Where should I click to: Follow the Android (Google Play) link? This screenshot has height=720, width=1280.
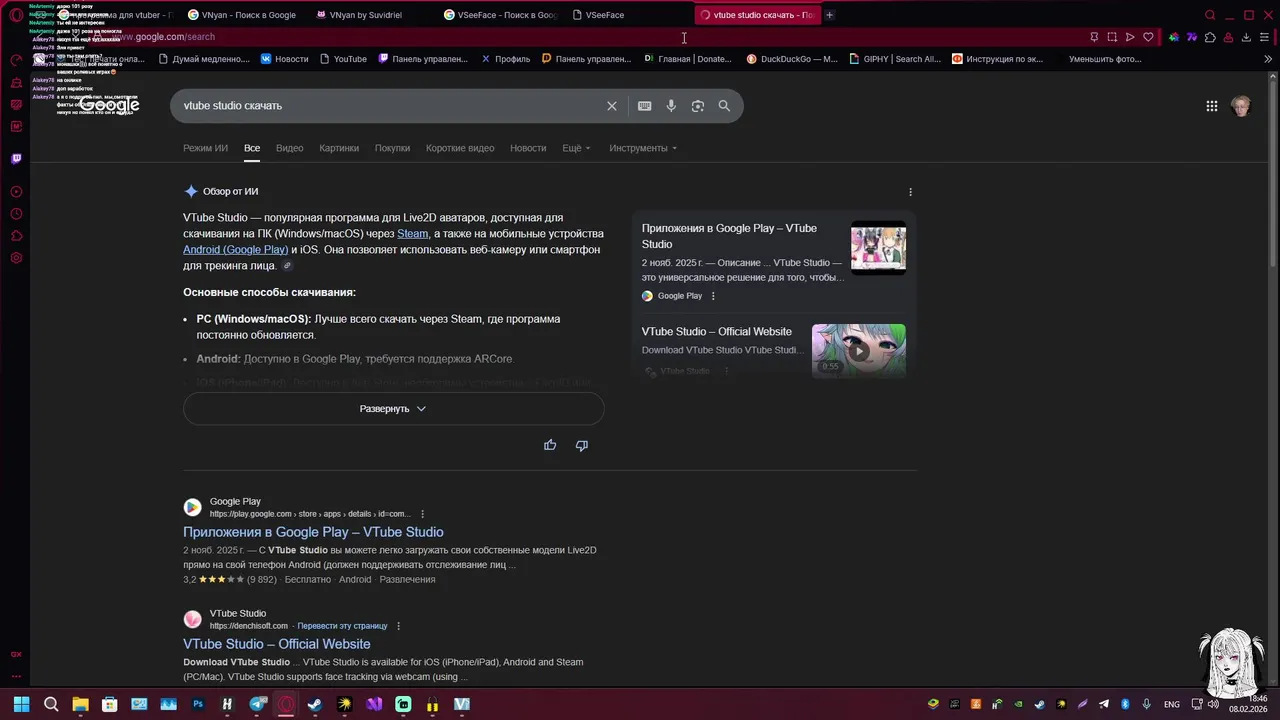pos(235,250)
